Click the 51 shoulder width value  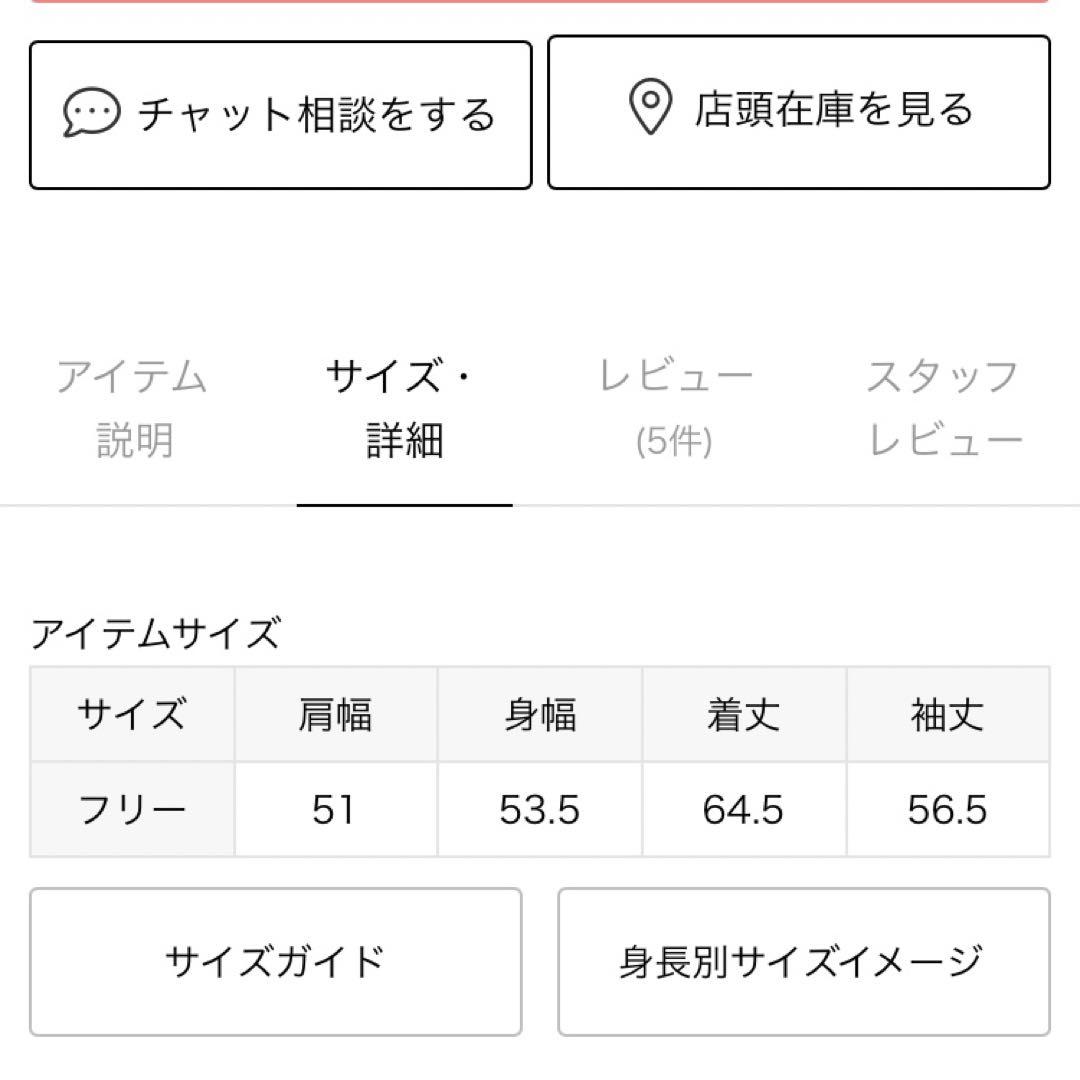tap(333, 809)
